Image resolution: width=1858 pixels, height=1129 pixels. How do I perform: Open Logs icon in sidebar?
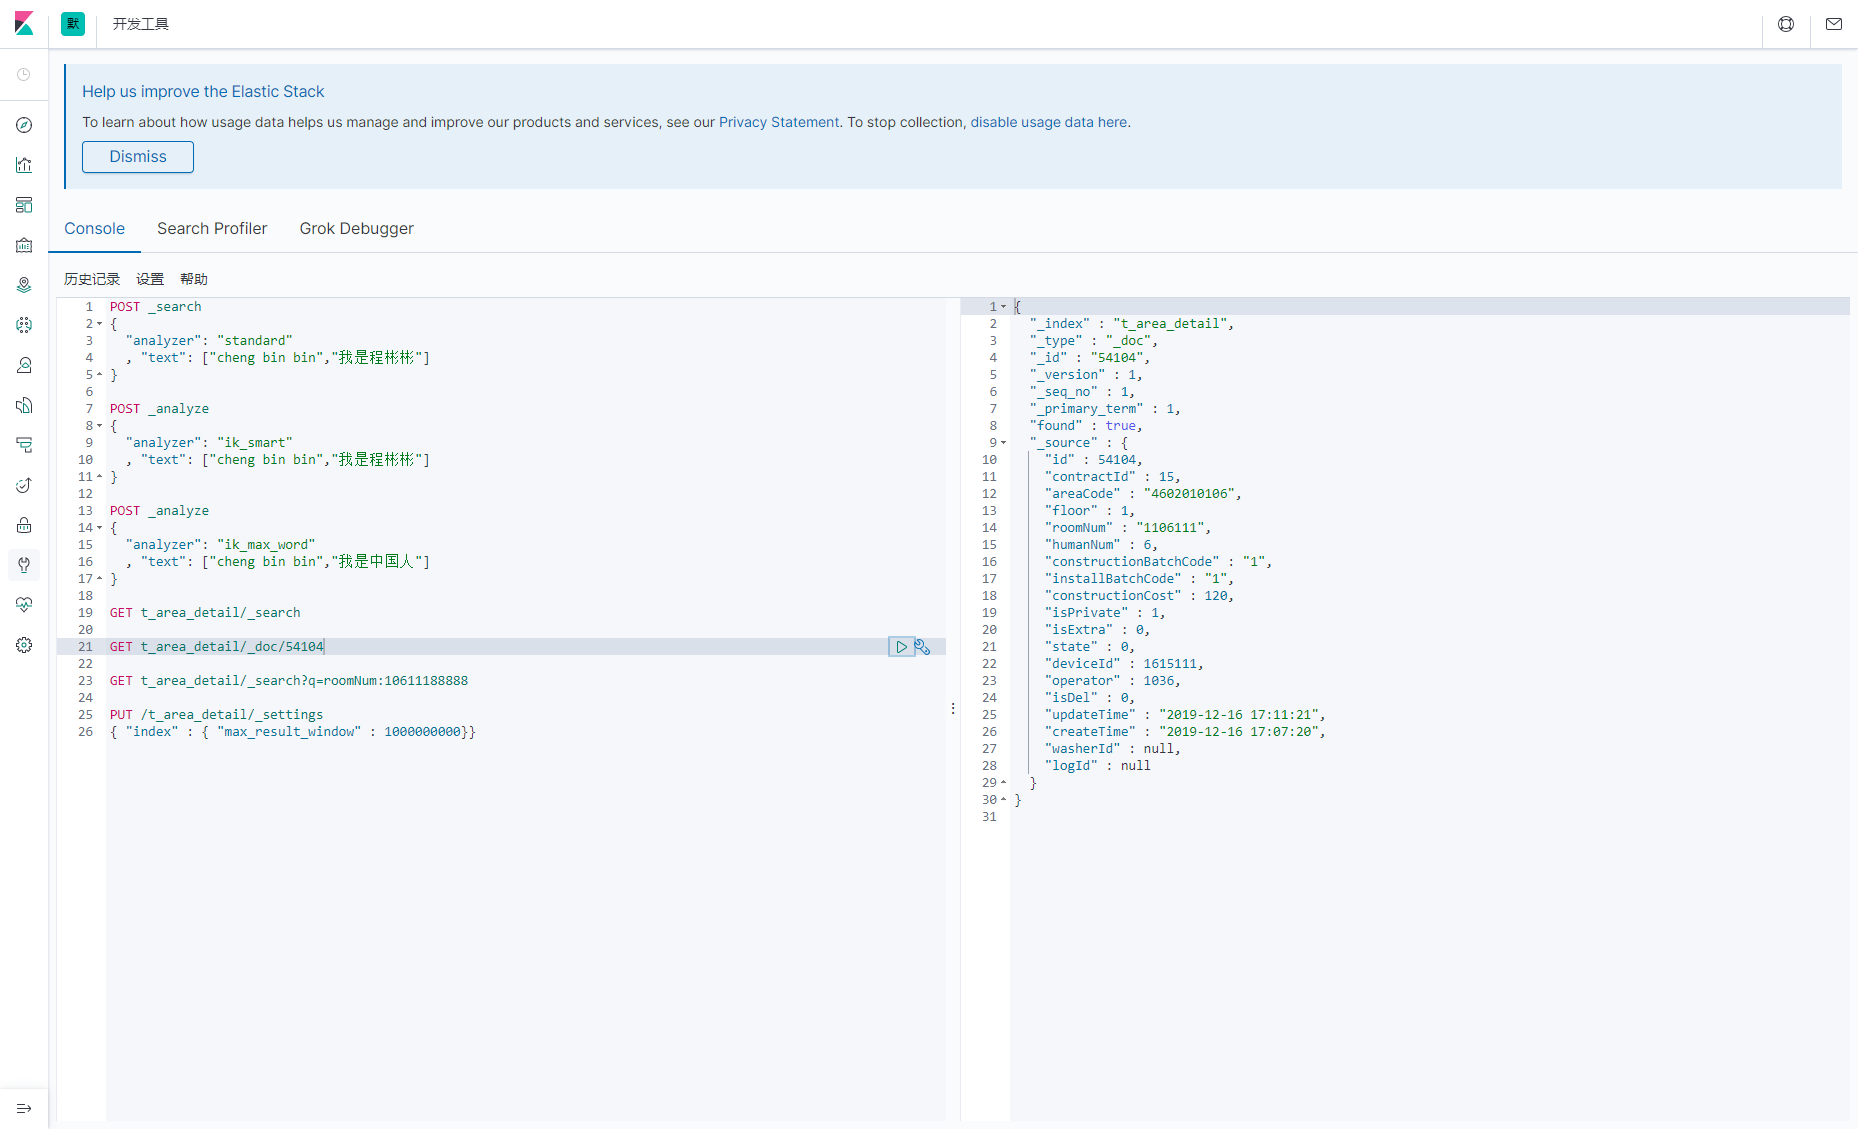coord(24,405)
